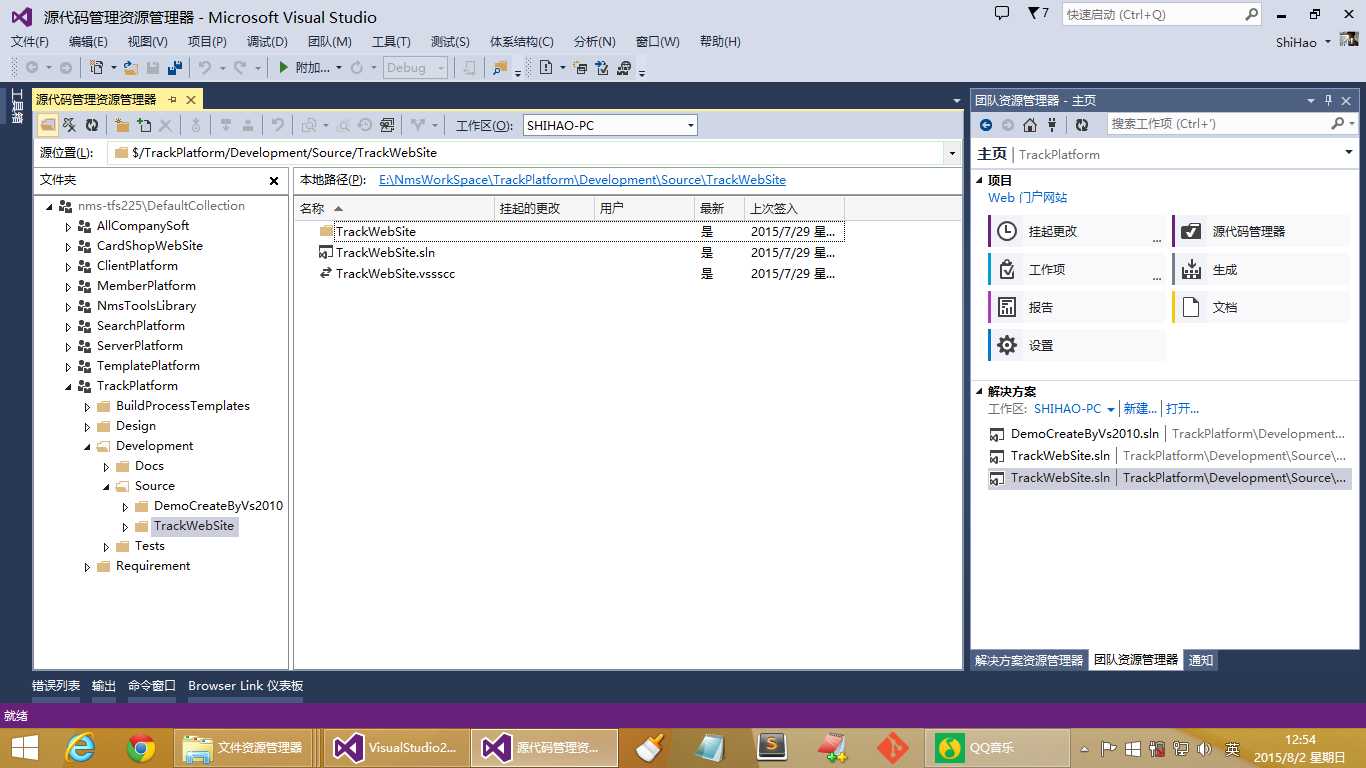Expand the CardShopWebSite tree node
Viewport: 1366px width, 768px height.
click(x=69, y=246)
